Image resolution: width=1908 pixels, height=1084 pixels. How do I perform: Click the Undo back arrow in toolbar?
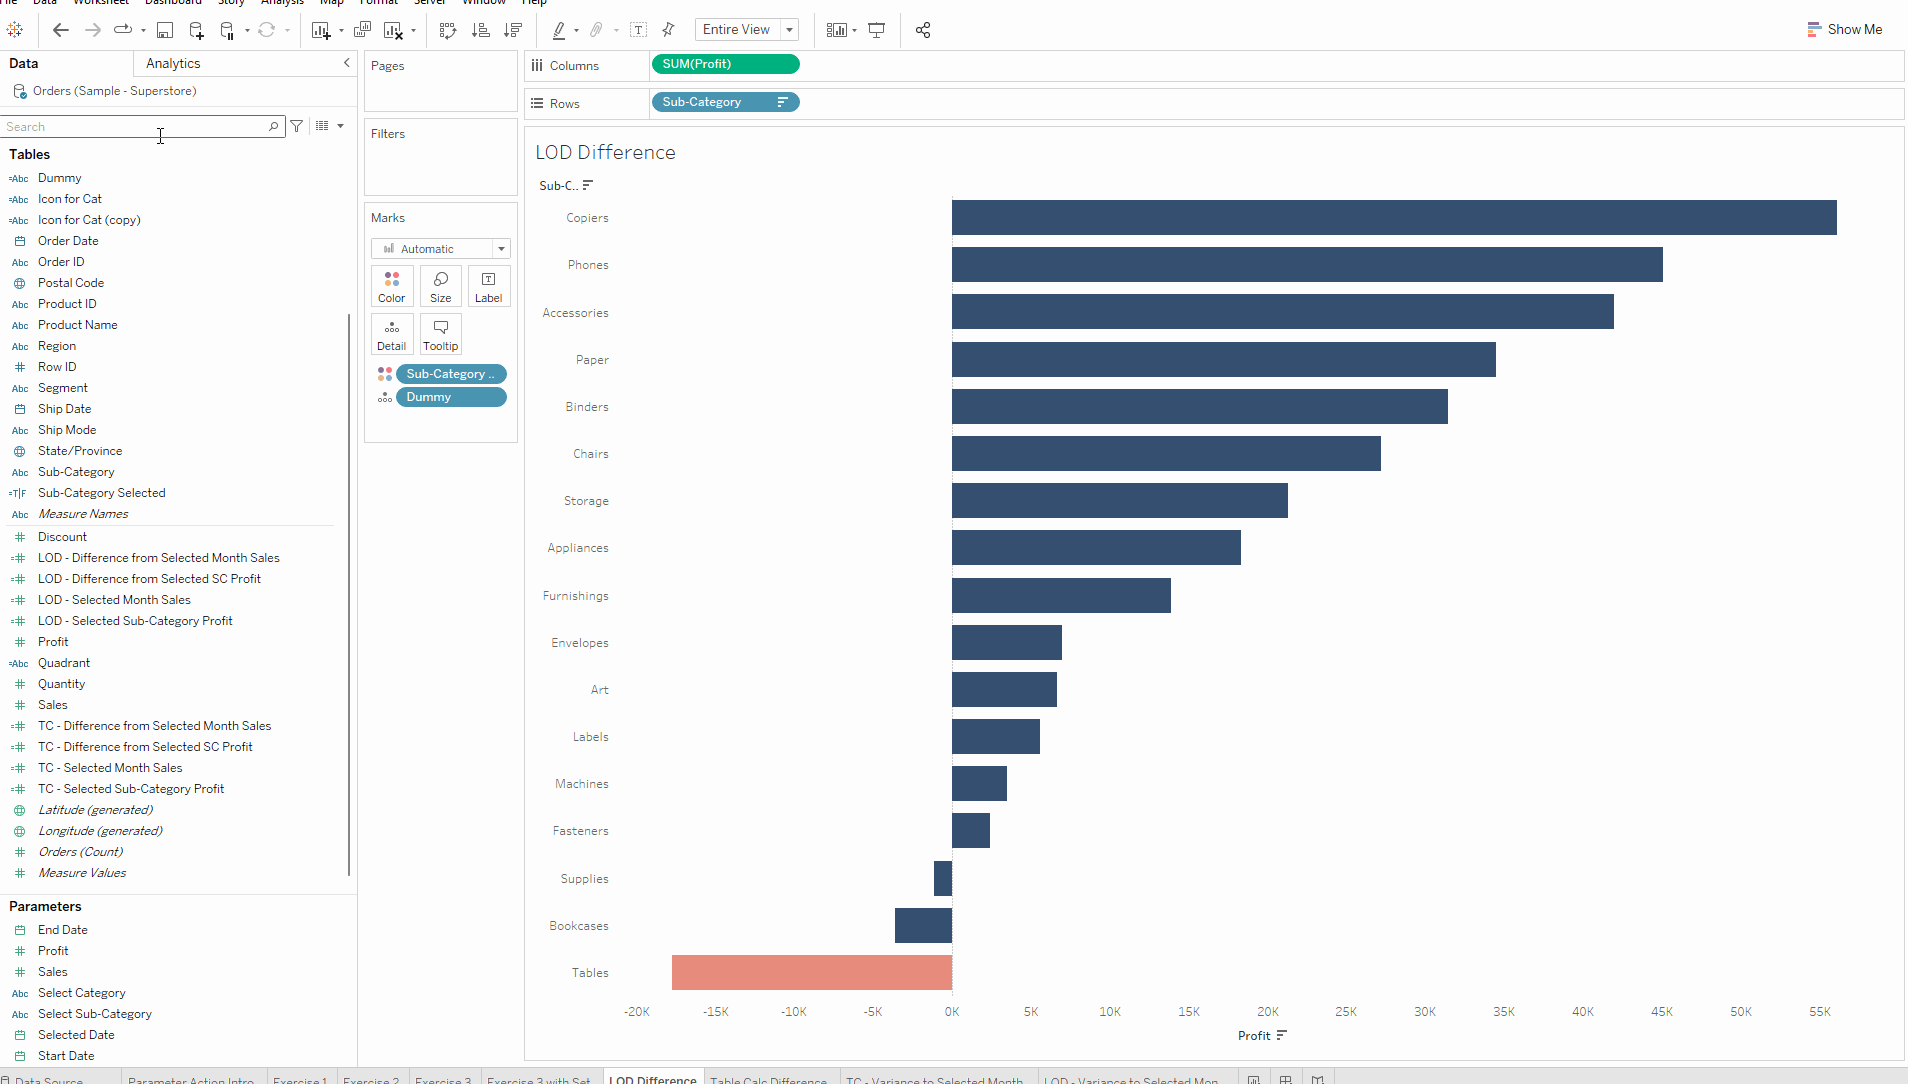[61, 30]
